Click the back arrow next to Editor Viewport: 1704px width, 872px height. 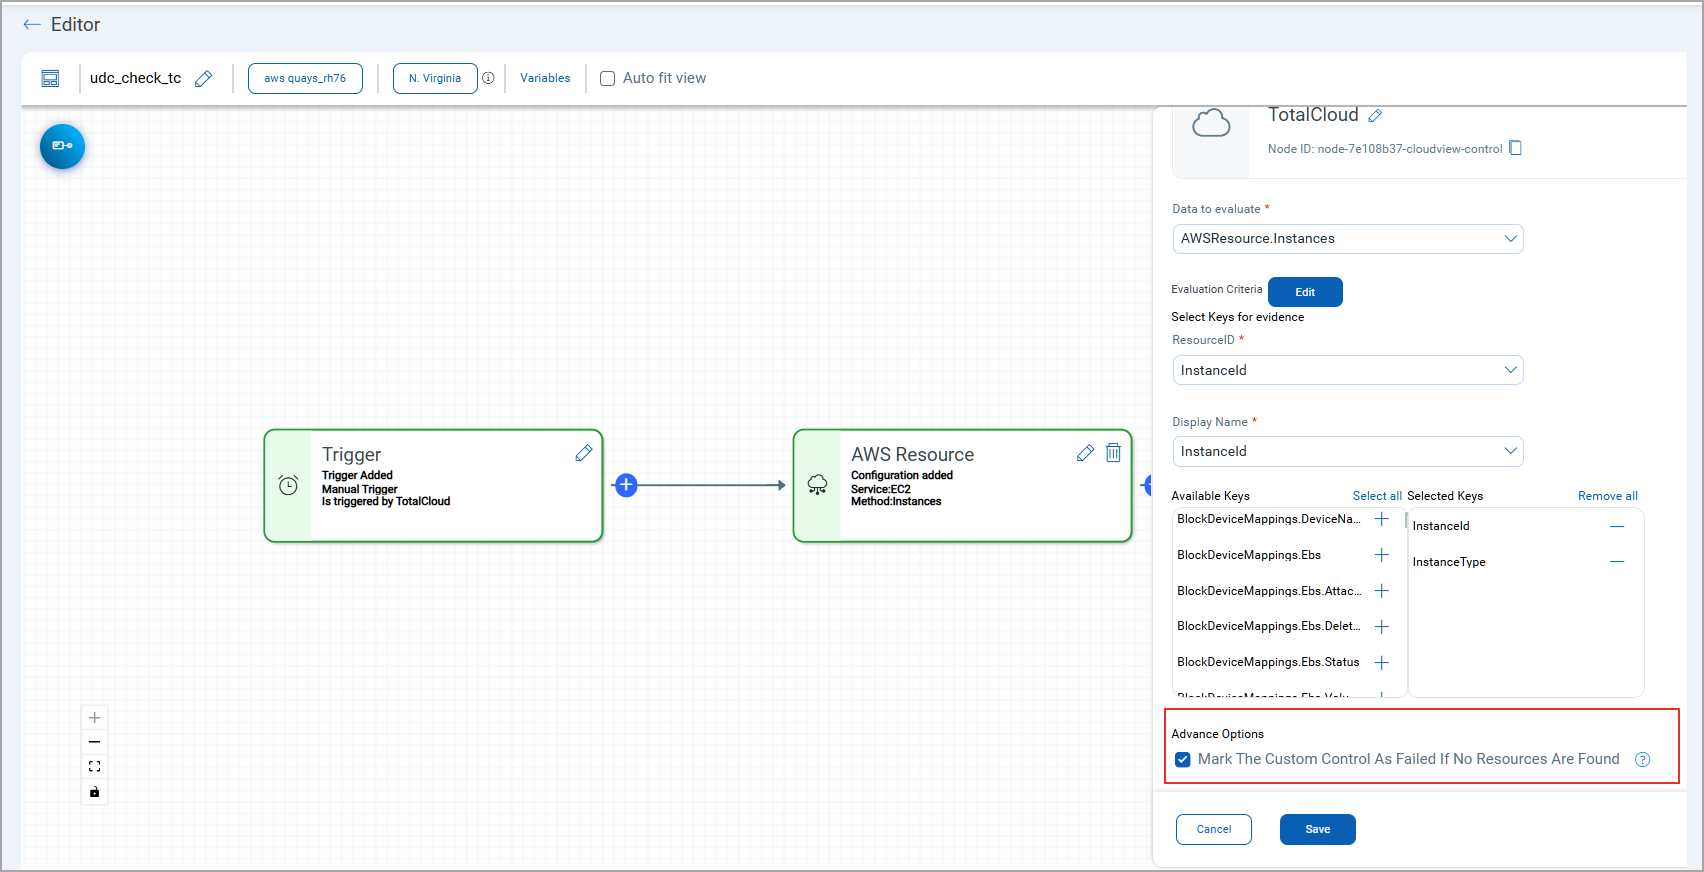click(32, 25)
